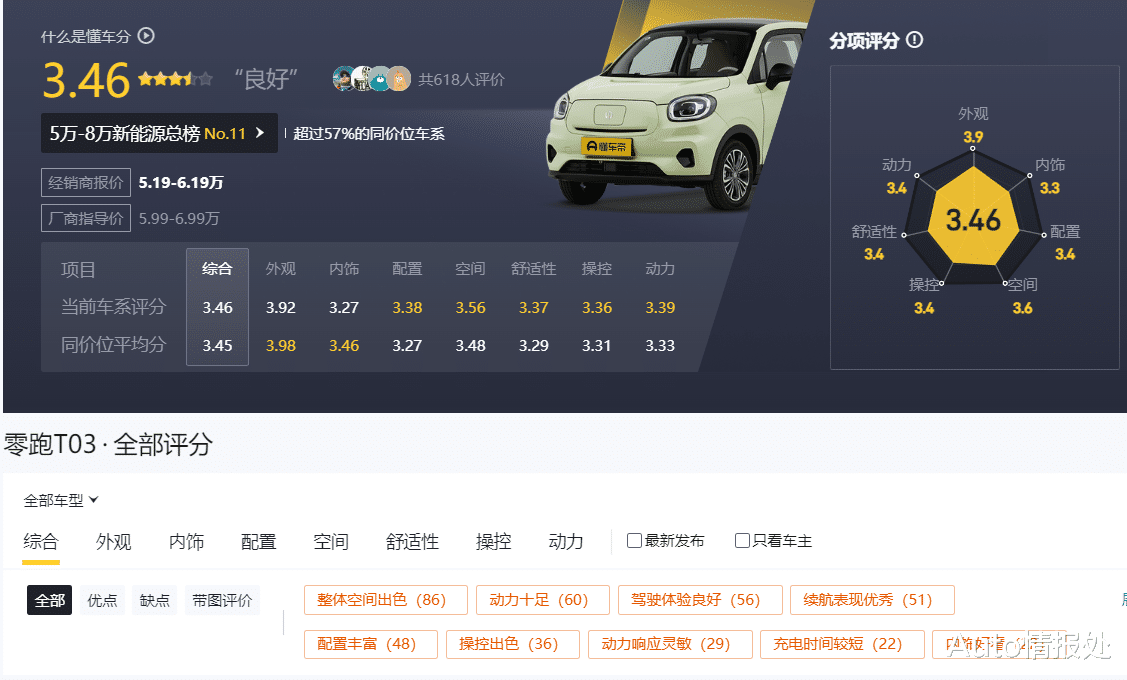The height and width of the screenshot is (680, 1127).
Task: Switch to the 外观 review tab
Action: pos(114,541)
